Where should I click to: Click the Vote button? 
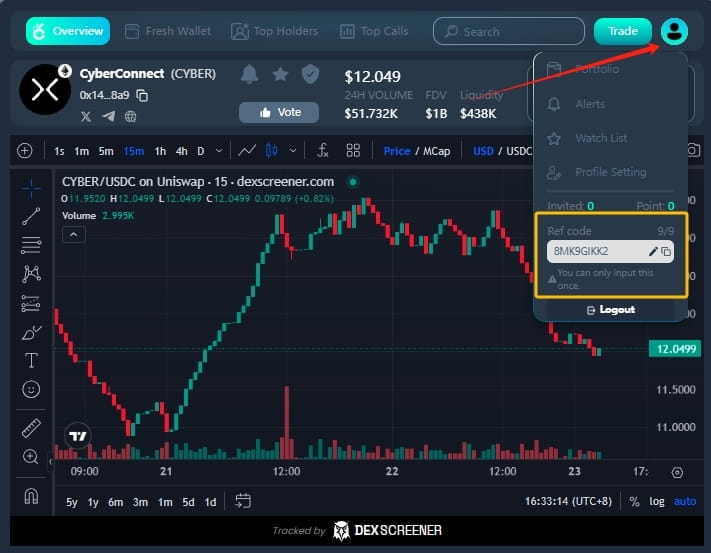point(279,112)
